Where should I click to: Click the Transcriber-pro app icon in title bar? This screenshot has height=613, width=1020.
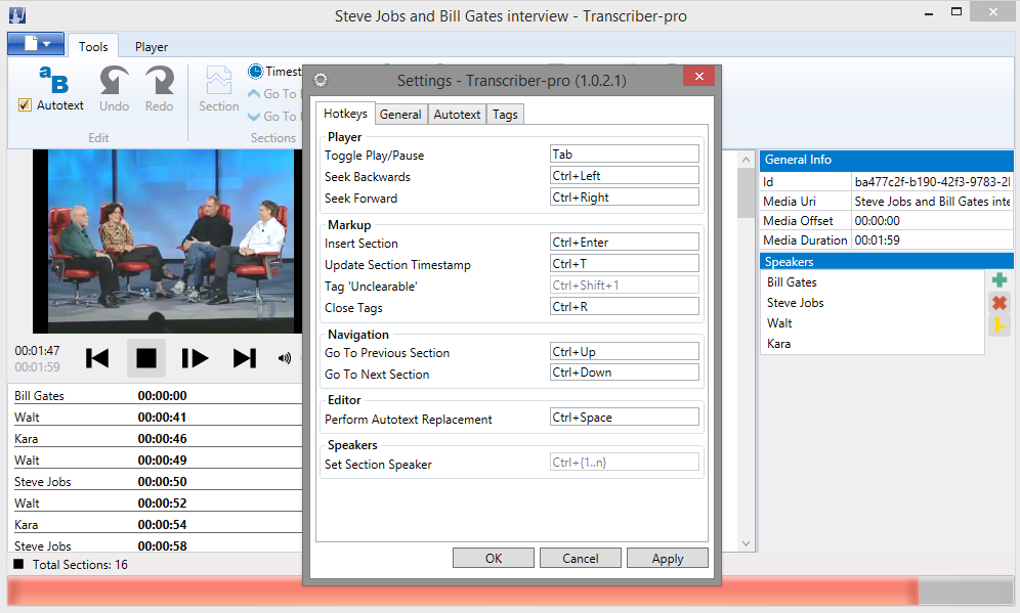(x=17, y=14)
